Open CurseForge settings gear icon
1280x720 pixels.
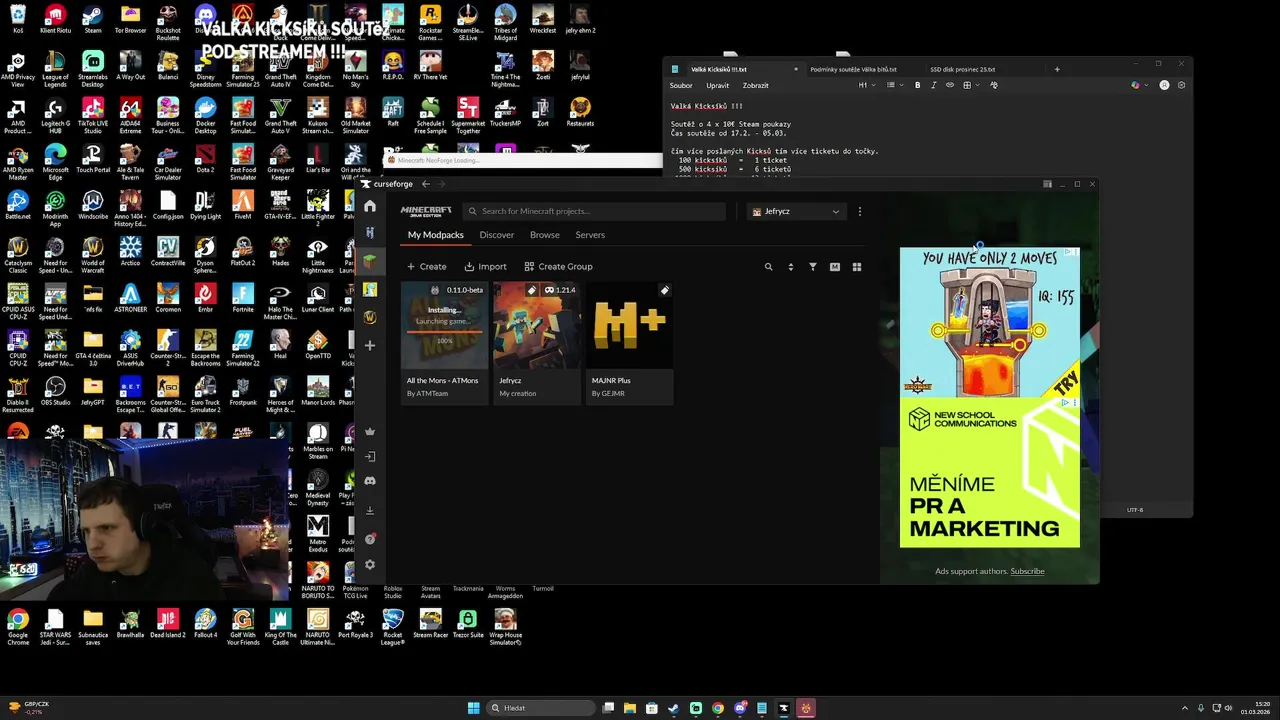[370, 564]
